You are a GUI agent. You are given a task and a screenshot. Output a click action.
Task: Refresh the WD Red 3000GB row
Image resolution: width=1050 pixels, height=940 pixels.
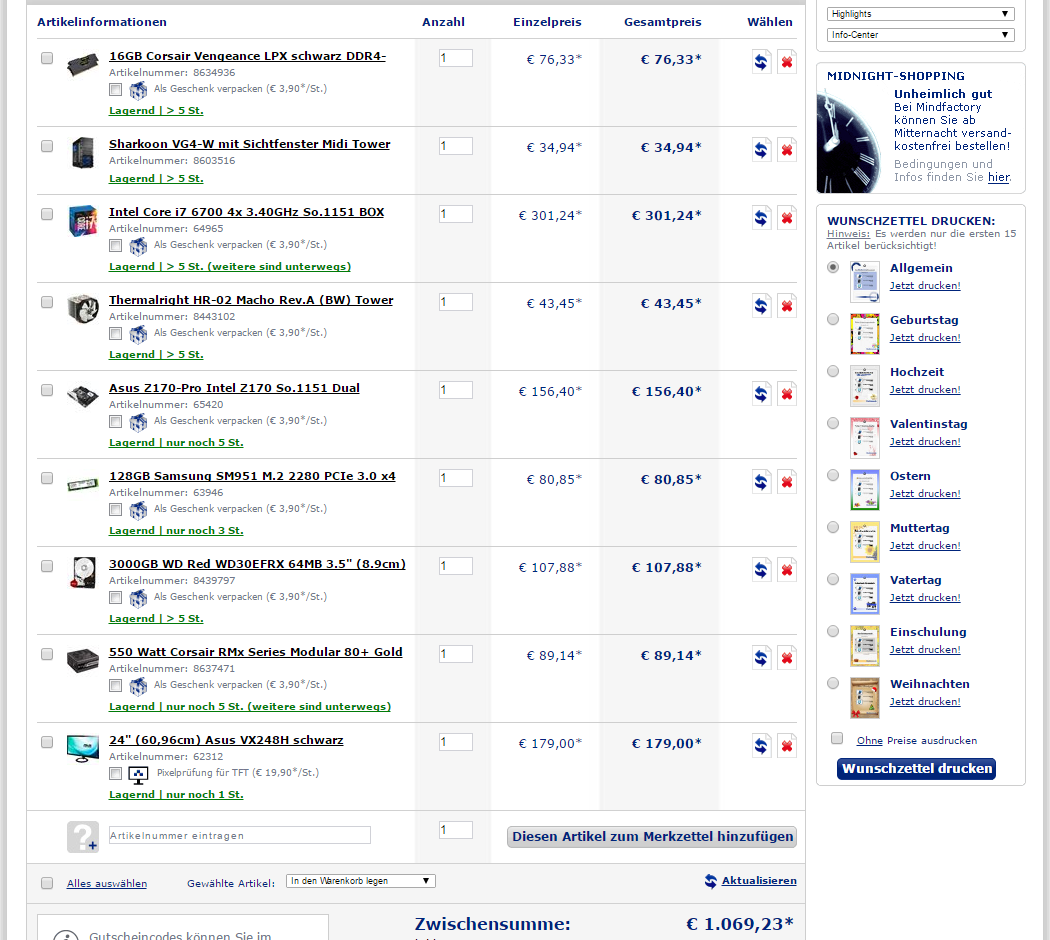[761, 570]
